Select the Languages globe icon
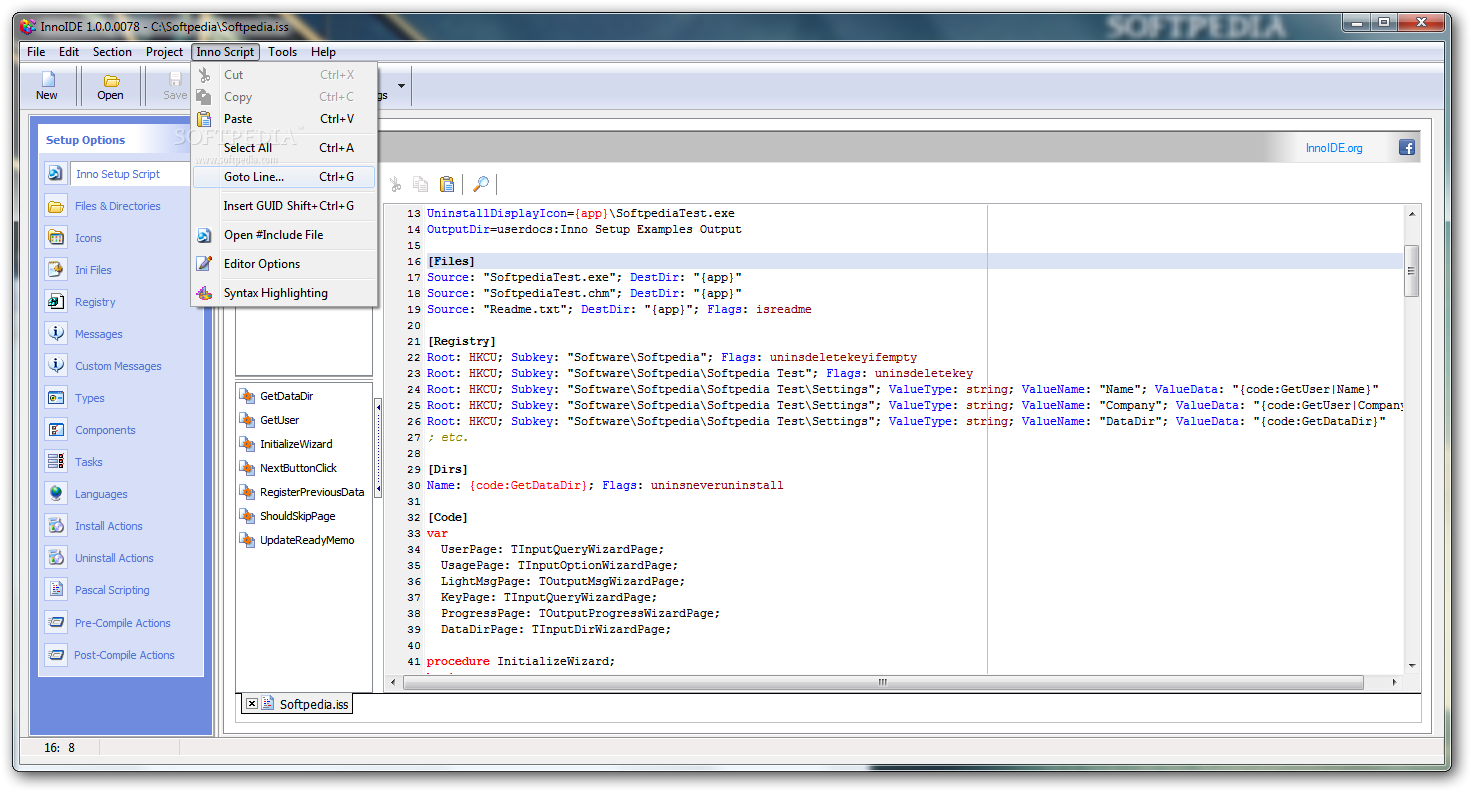The image size is (1472, 792). (56, 494)
